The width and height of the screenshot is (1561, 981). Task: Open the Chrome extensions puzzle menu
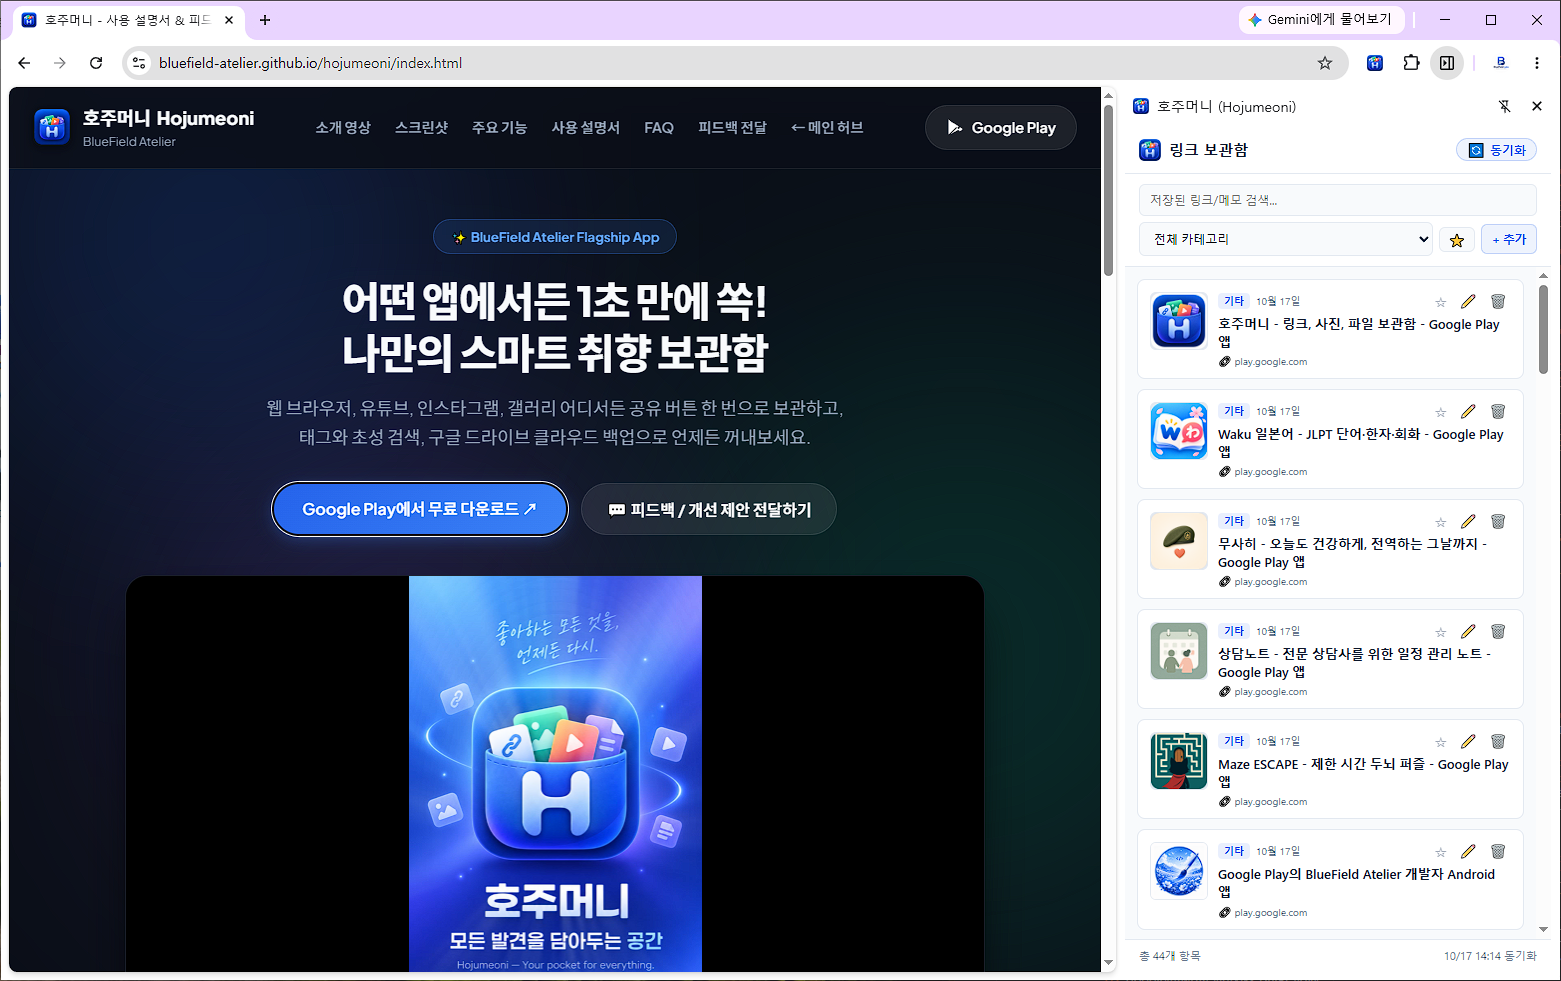coord(1411,63)
